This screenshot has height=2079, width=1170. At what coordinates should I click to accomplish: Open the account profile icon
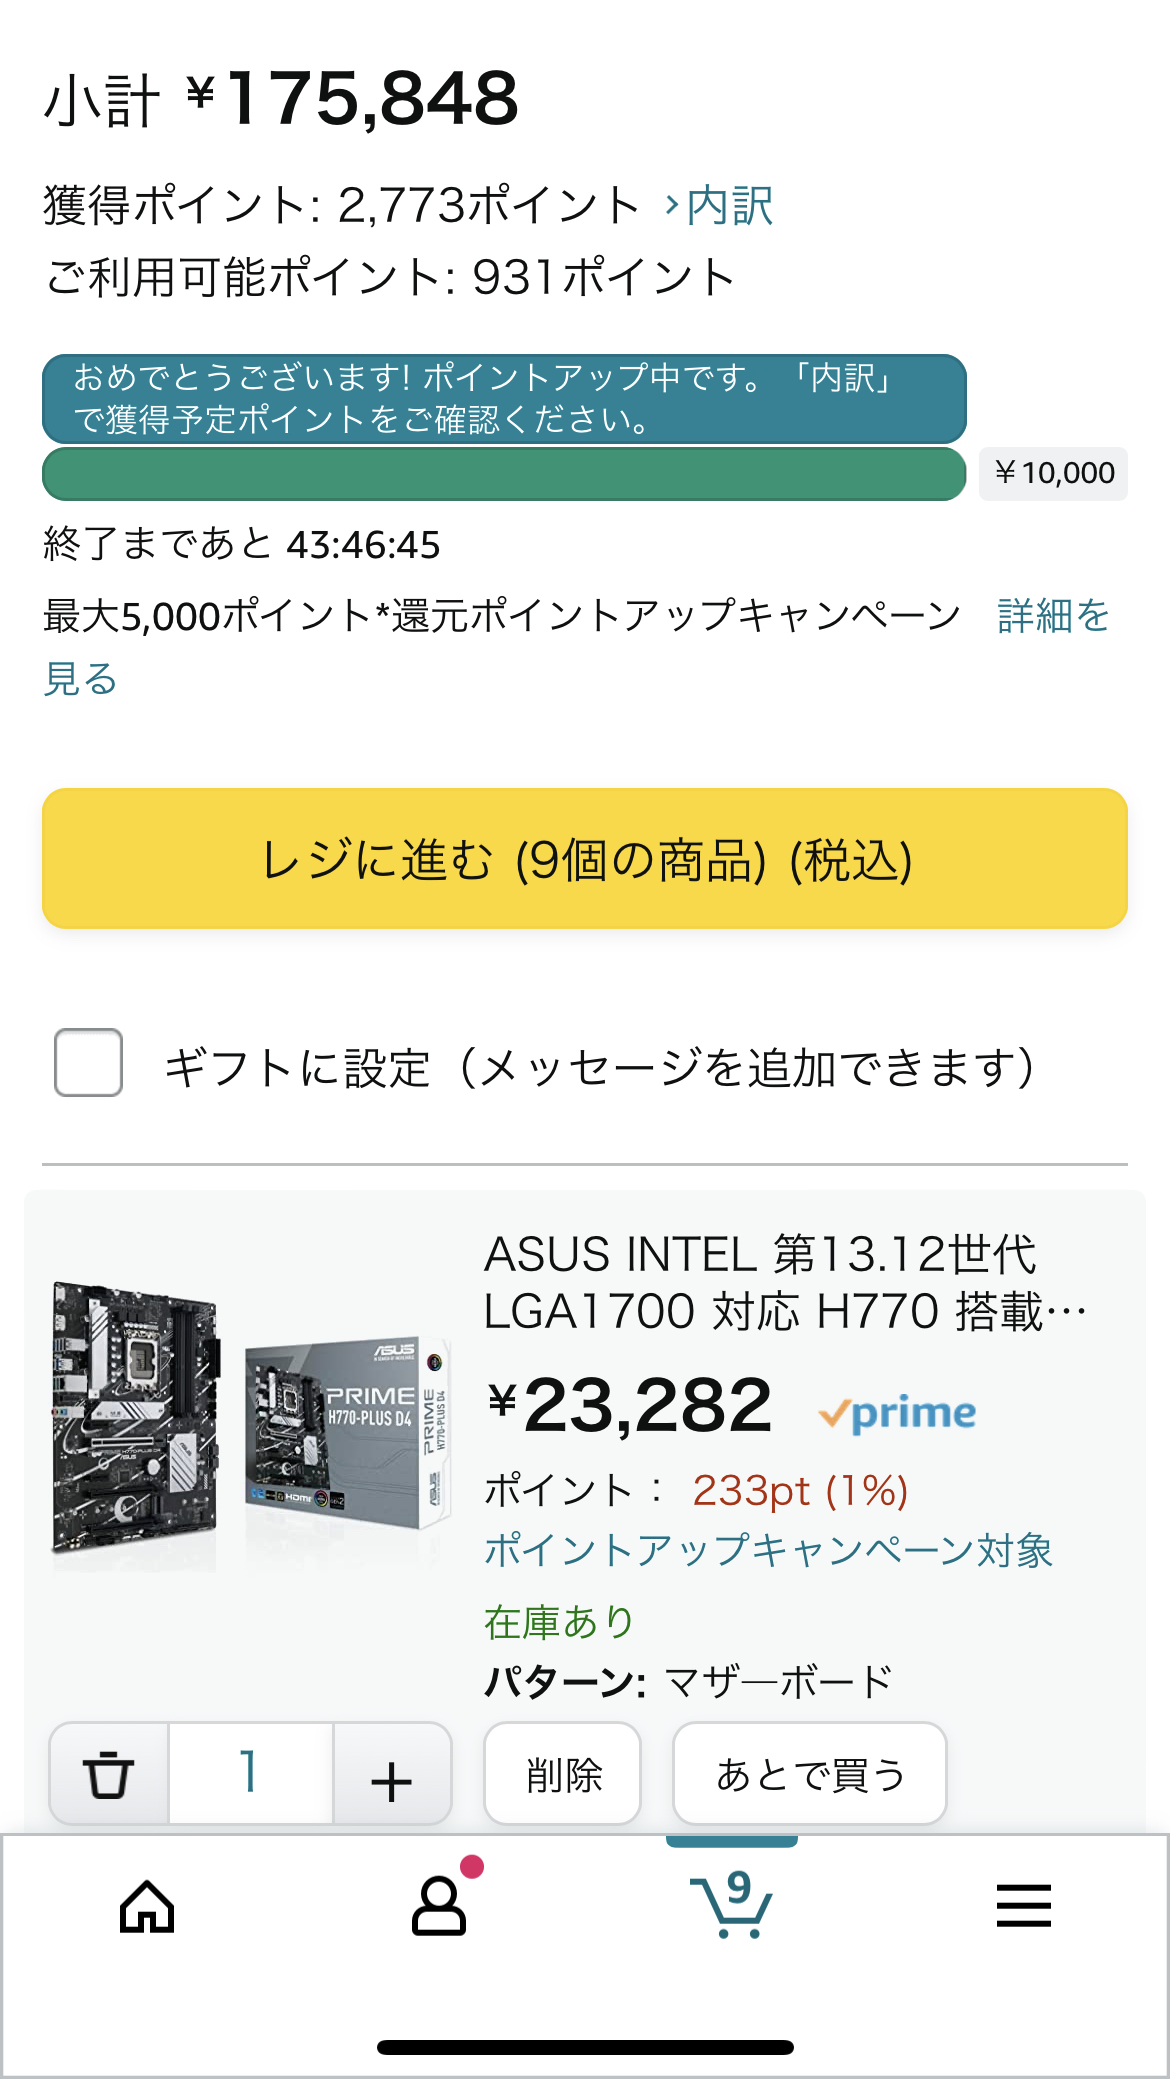click(439, 1906)
